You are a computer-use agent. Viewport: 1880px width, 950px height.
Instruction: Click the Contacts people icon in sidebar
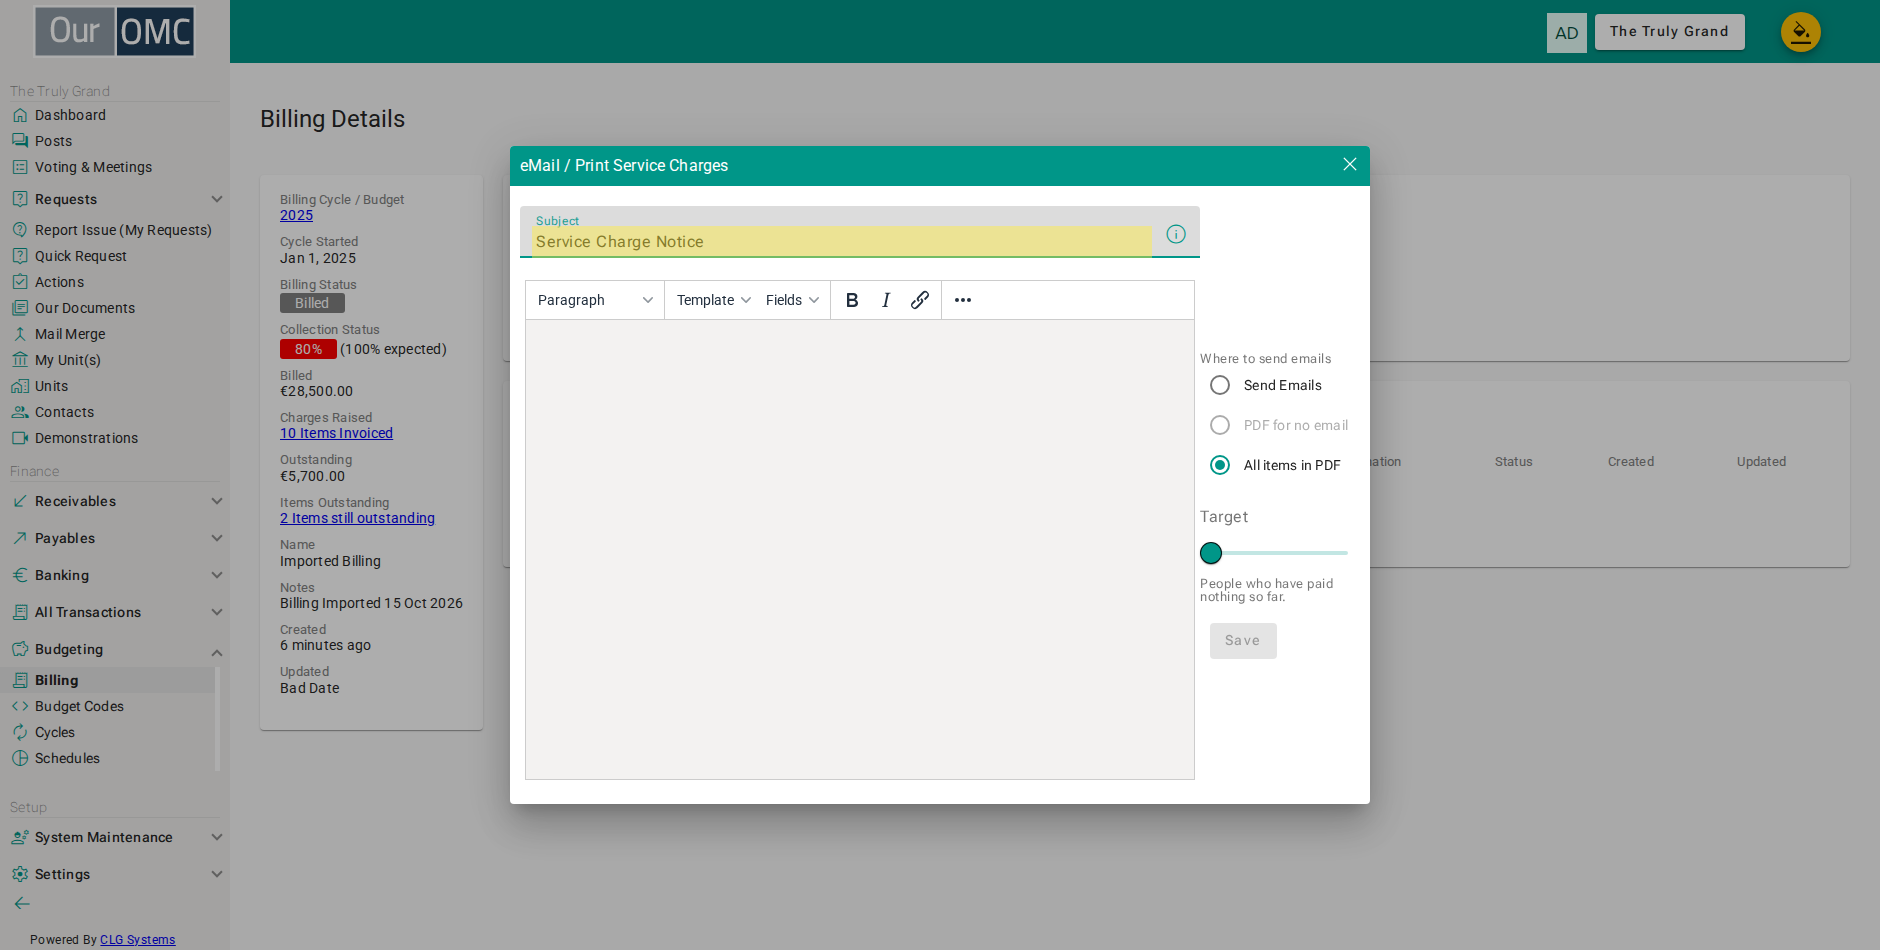tap(20, 412)
